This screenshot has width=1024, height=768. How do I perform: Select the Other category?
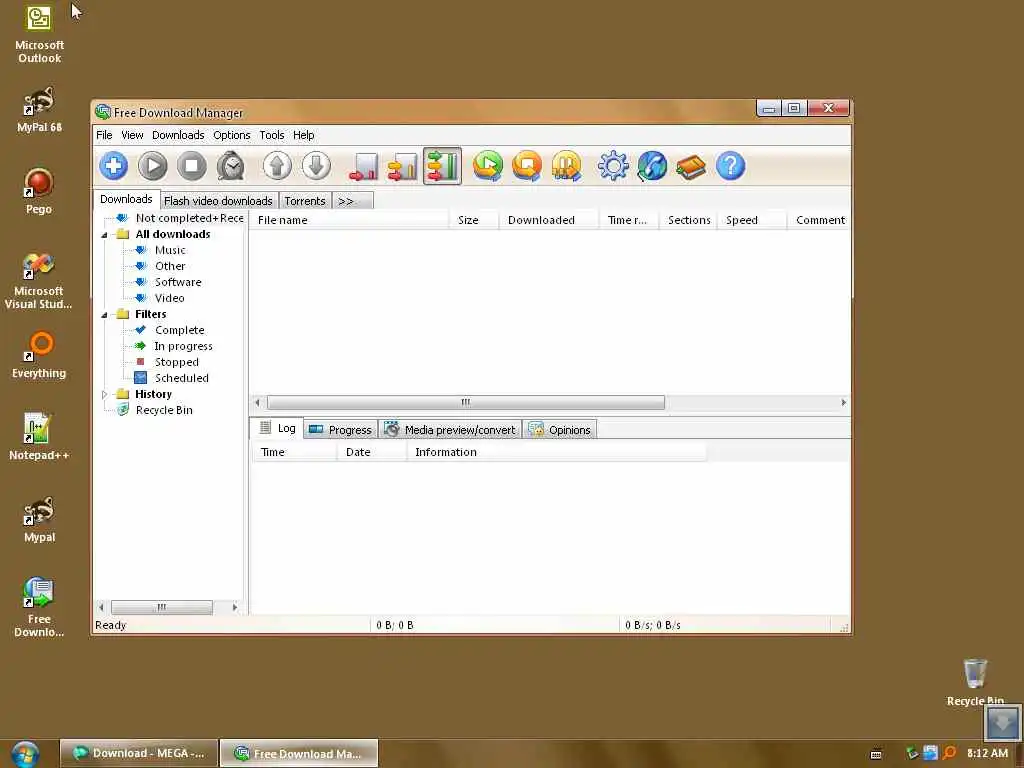170,266
